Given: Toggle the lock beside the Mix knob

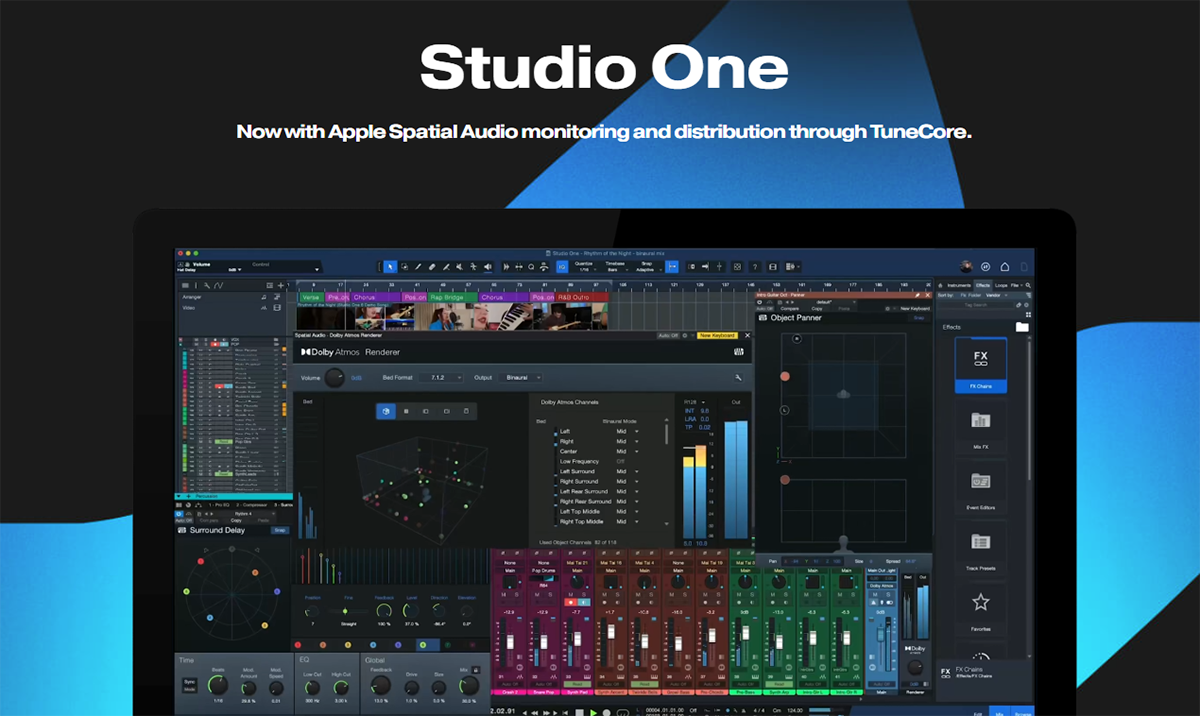Looking at the screenshot, I should click(476, 670).
